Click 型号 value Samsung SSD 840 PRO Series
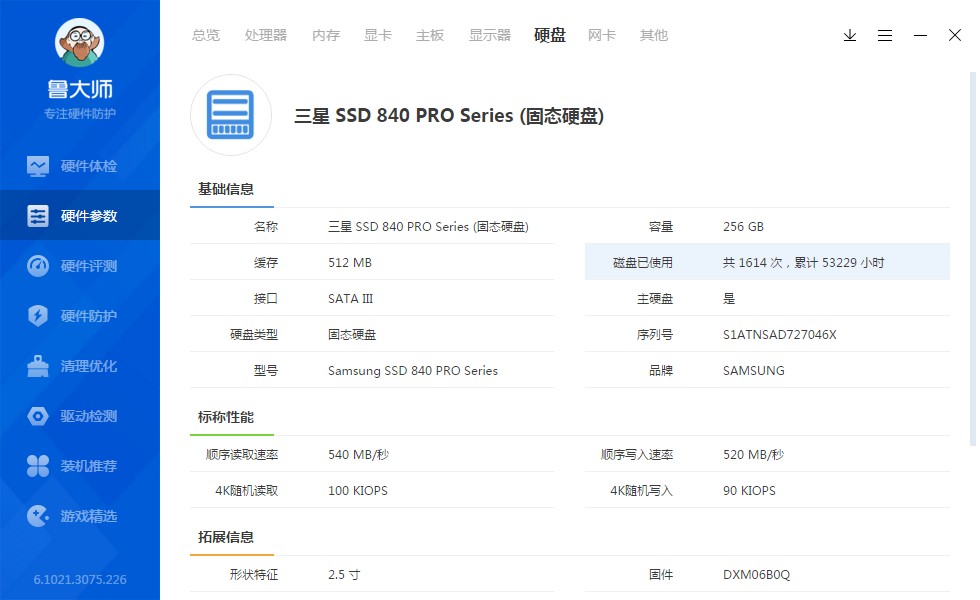Image resolution: width=980 pixels, height=600 pixels. pos(412,371)
